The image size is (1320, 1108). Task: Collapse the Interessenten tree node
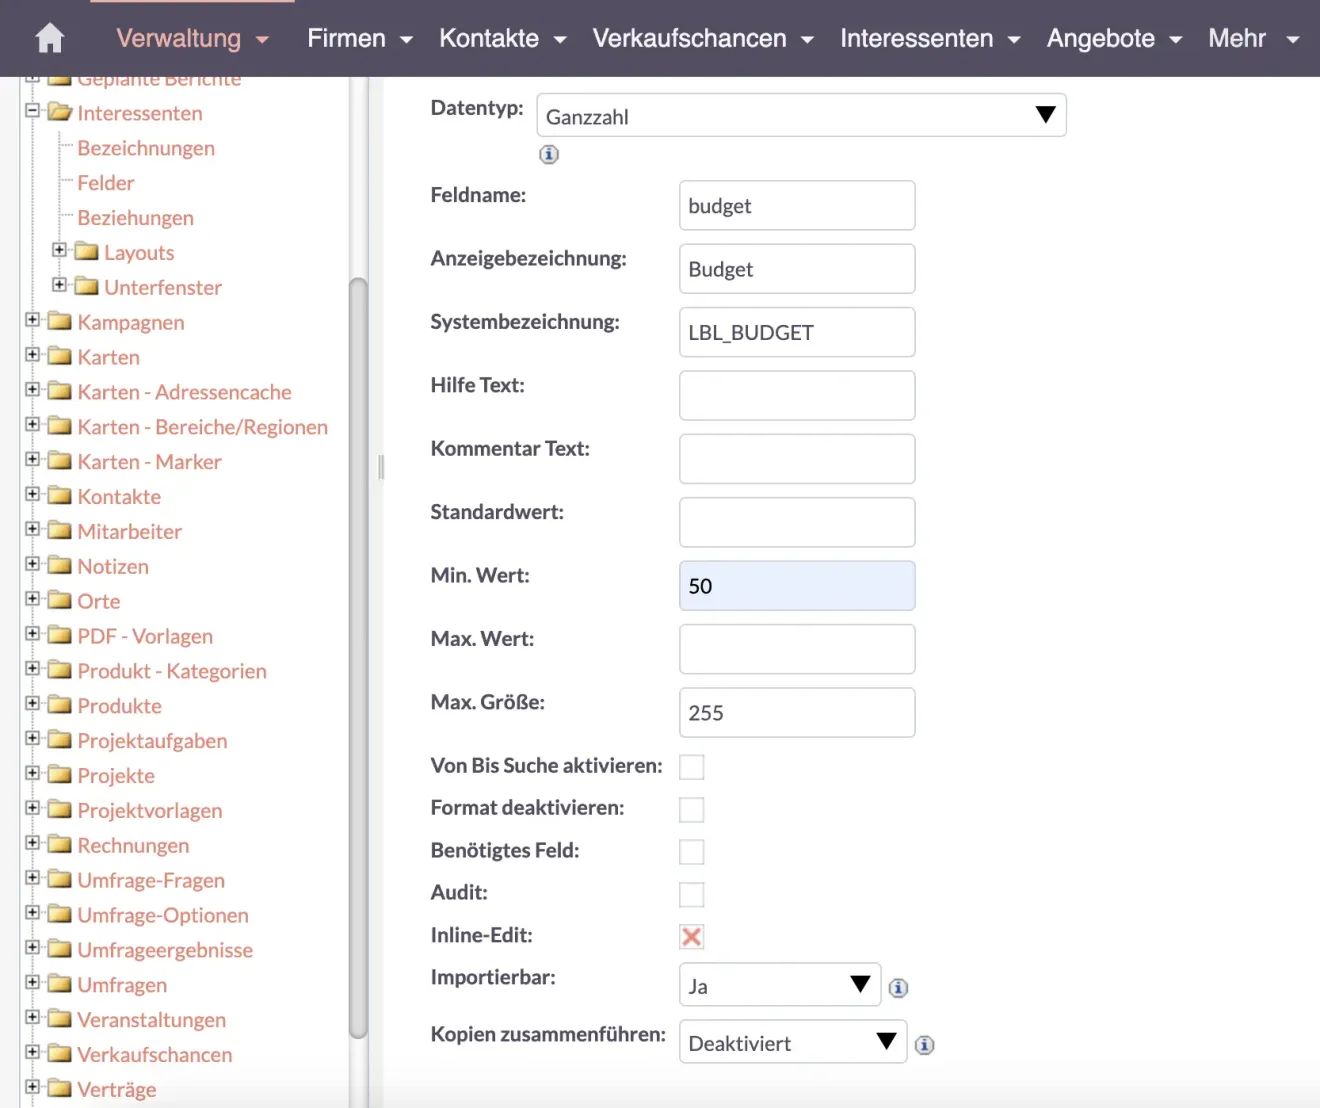click(32, 111)
